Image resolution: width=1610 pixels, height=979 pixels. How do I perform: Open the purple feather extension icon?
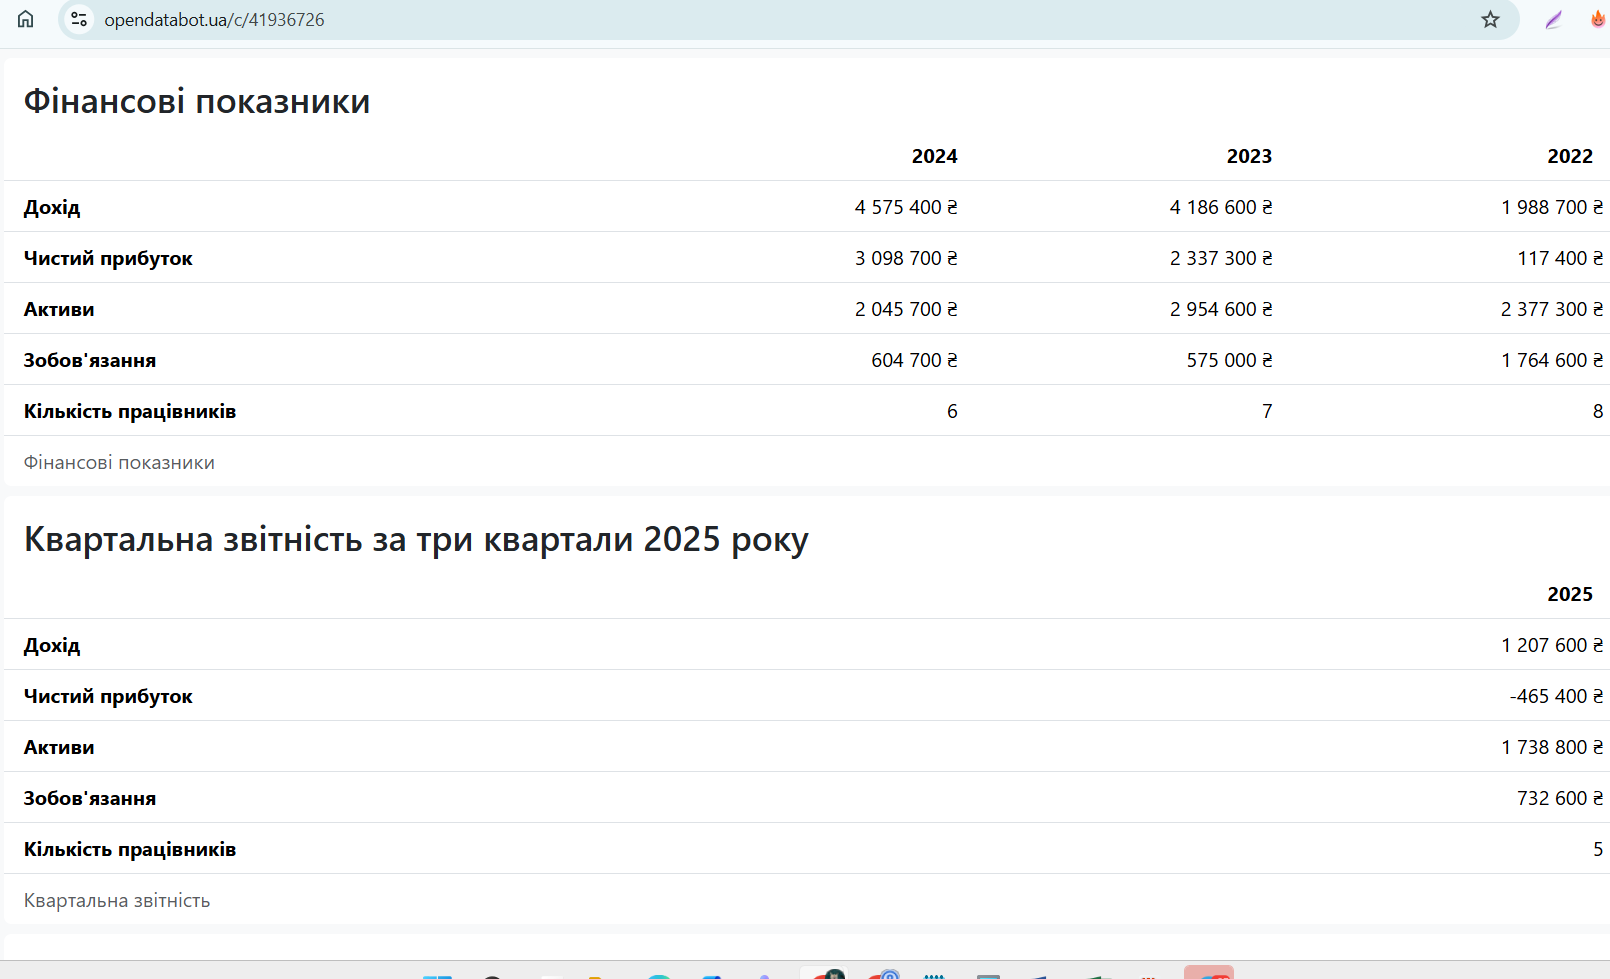tap(1553, 19)
